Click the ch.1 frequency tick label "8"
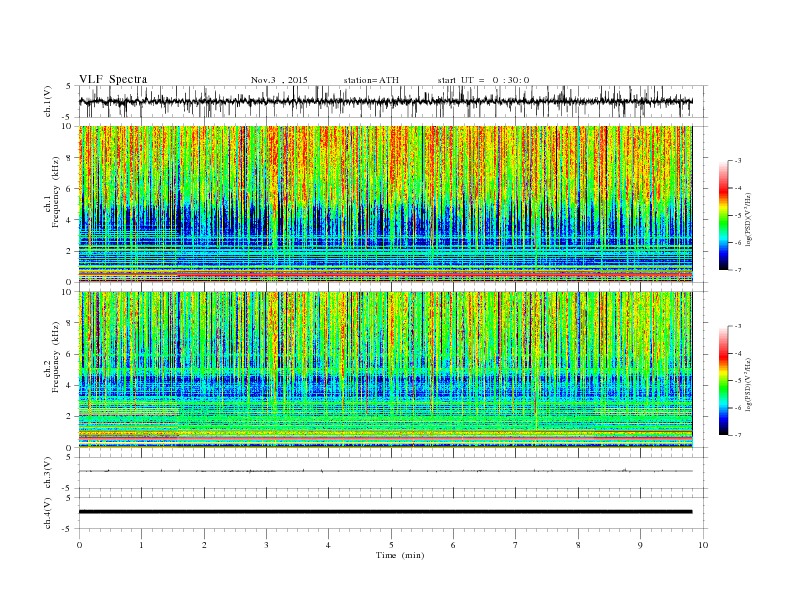The width and height of the screenshot is (792, 612). [69, 158]
